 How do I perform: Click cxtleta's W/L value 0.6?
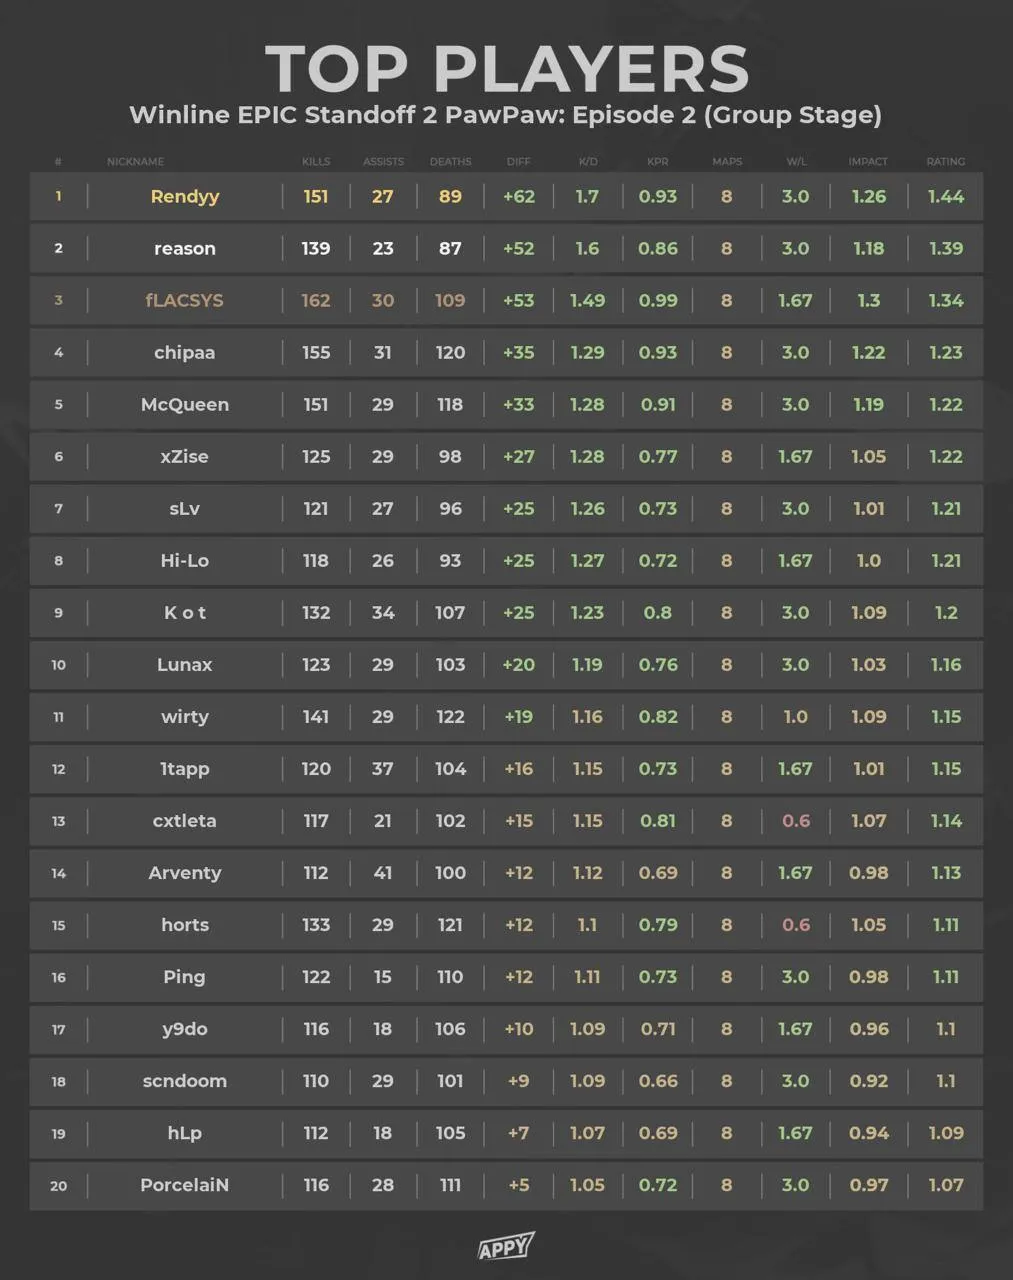click(796, 821)
